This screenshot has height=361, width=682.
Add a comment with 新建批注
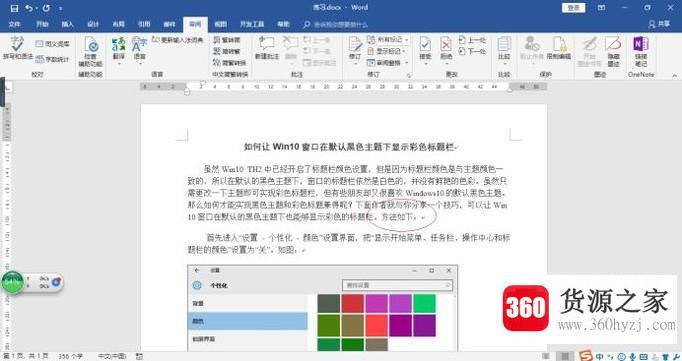267,48
